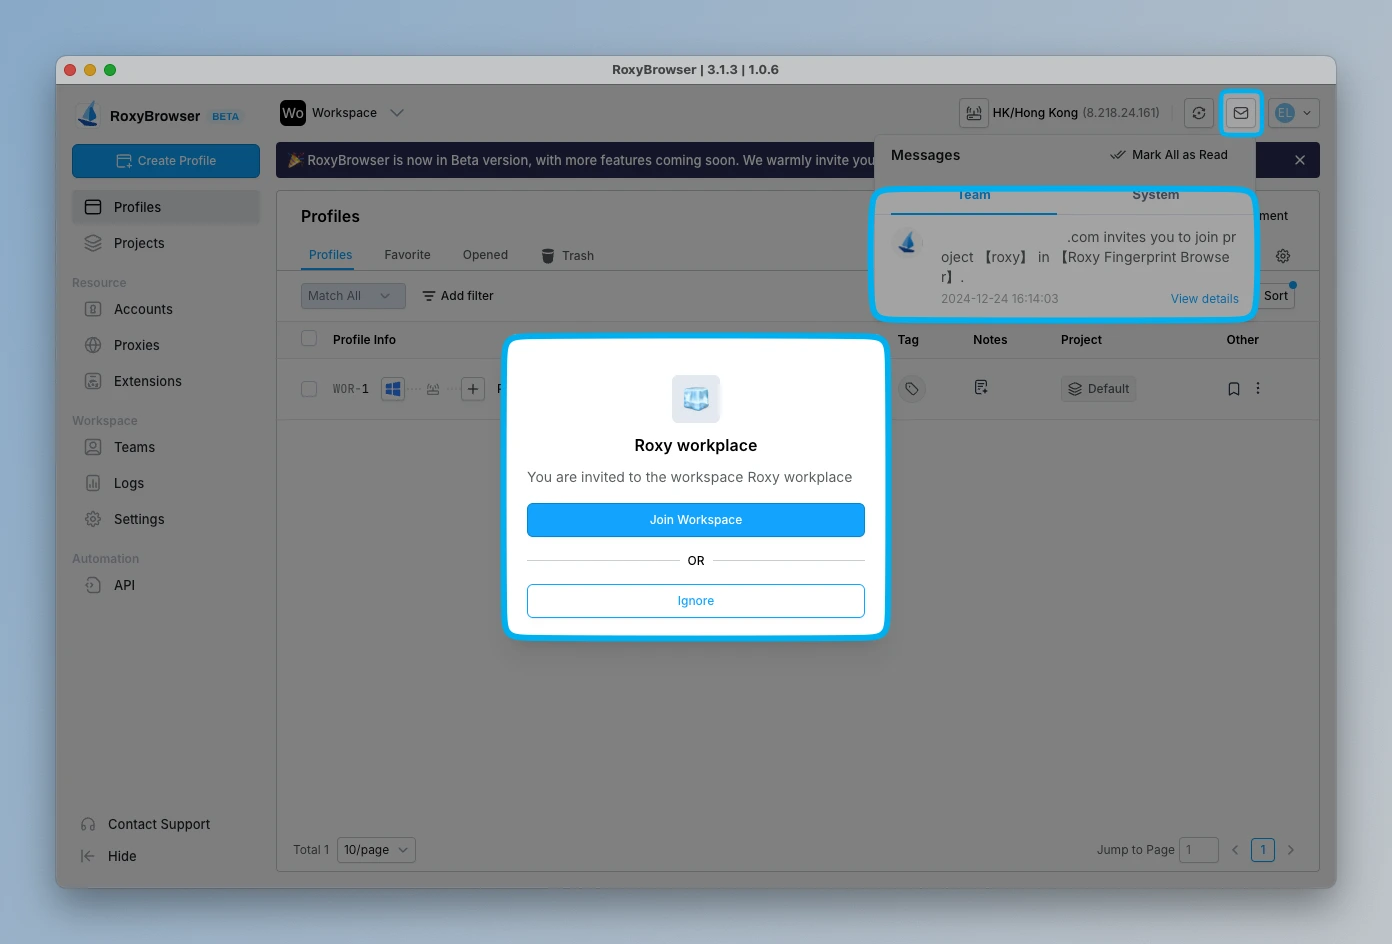The height and width of the screenshot is (944, 1392).
Task: Open Settings under Workspace
Action: click(166, 519)
